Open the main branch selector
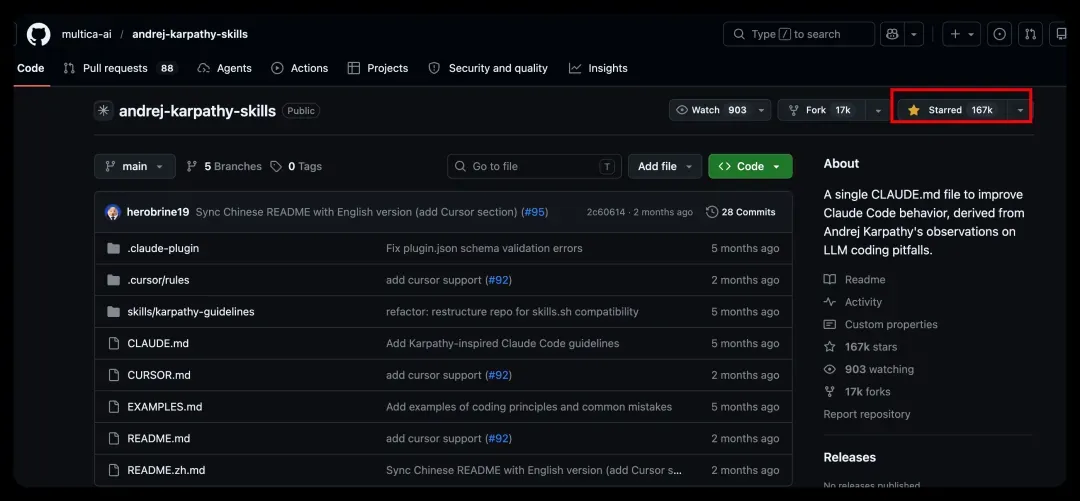Viewport: 1080px width, 501px height. tap(134, 166)
